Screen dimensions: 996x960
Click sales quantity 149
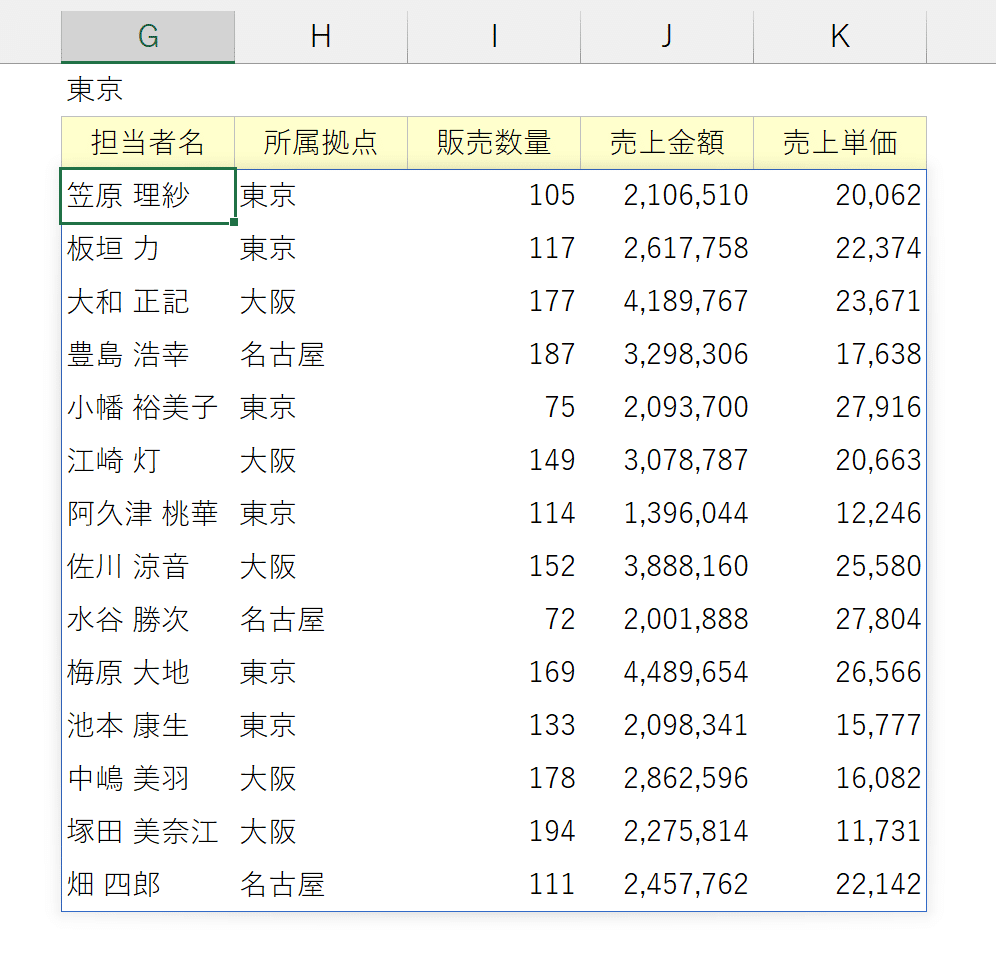494,461
